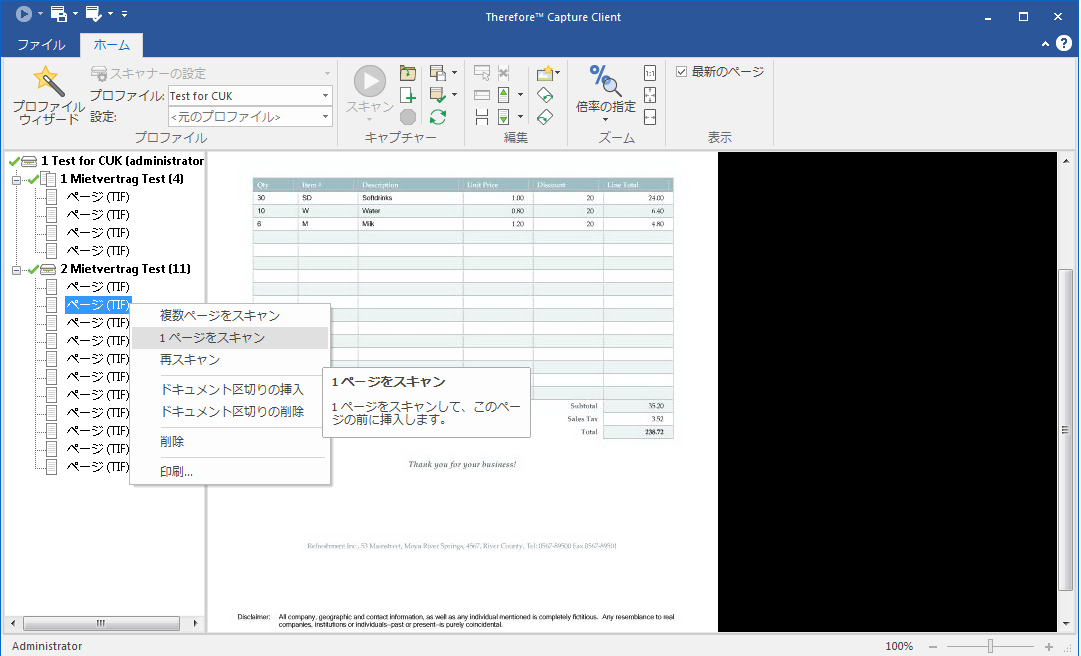This screenshot has width=1081, height=656.
Task: Set zoom to 1:1 actual size icon
Action: (x=650, y=73)
